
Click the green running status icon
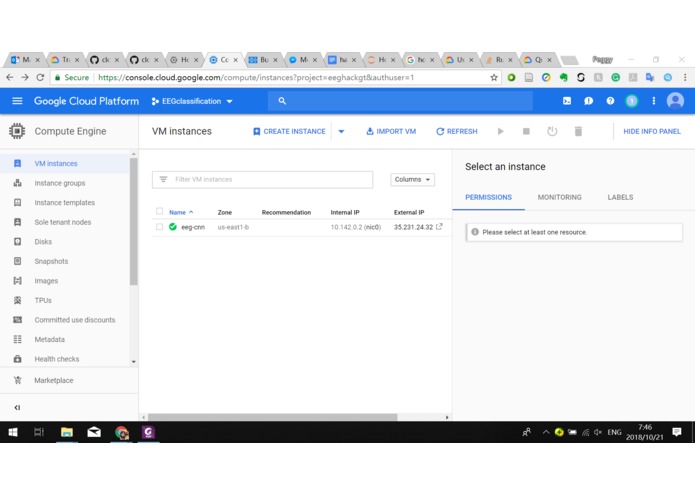(173, 227)
